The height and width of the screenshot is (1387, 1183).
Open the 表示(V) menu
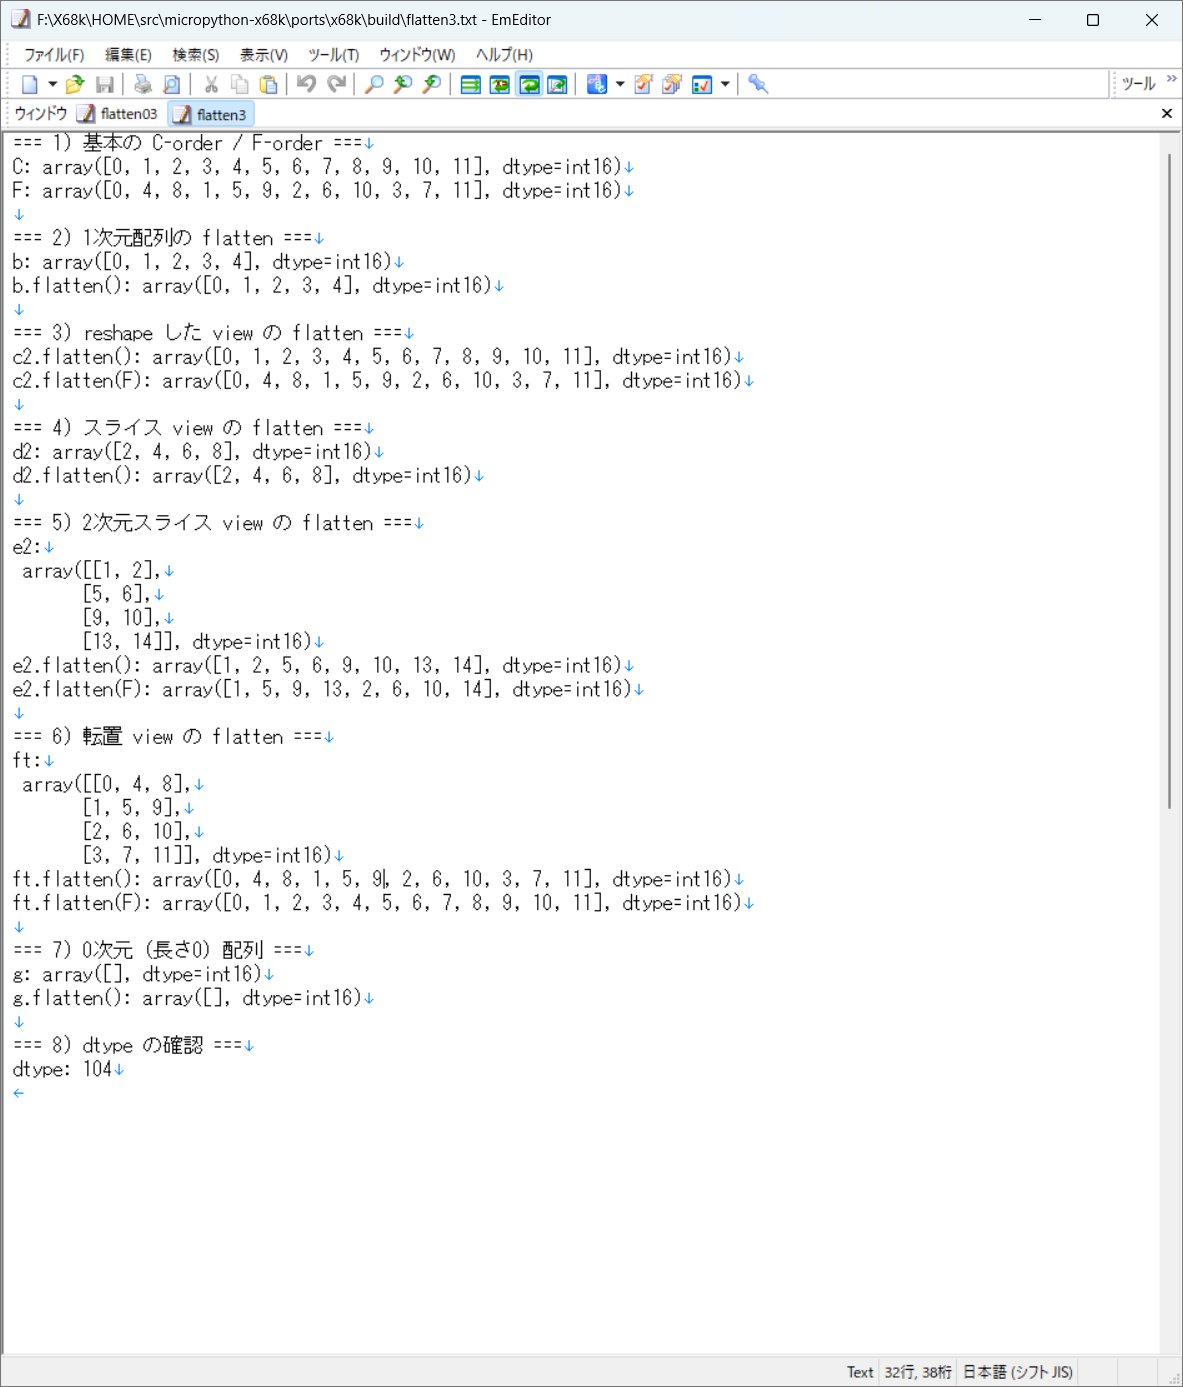pos(264,55)
